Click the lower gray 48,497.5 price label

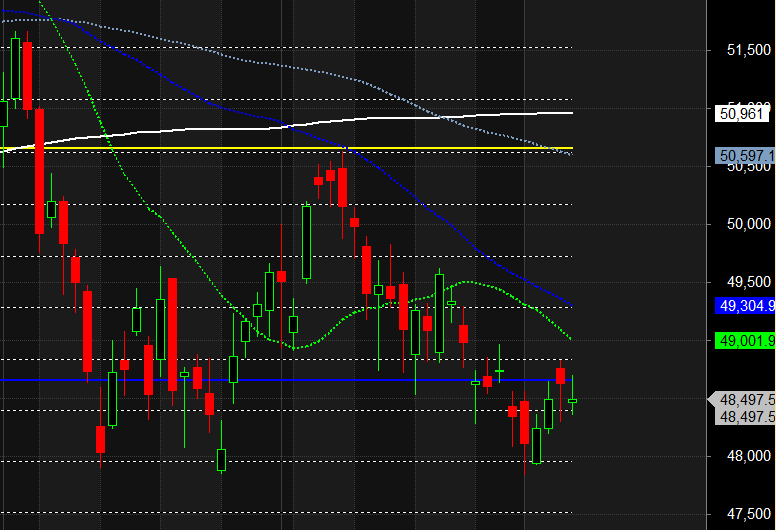coord(745,417)
